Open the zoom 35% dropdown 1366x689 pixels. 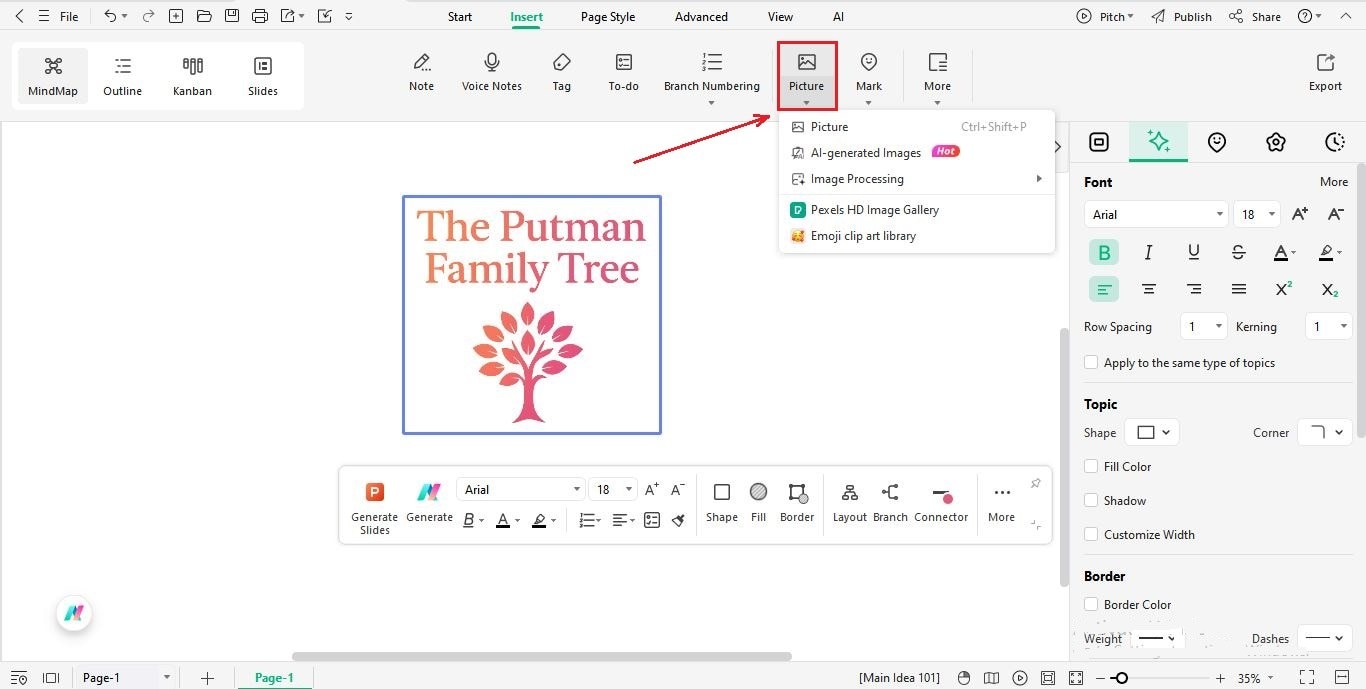coord(1256,678)
